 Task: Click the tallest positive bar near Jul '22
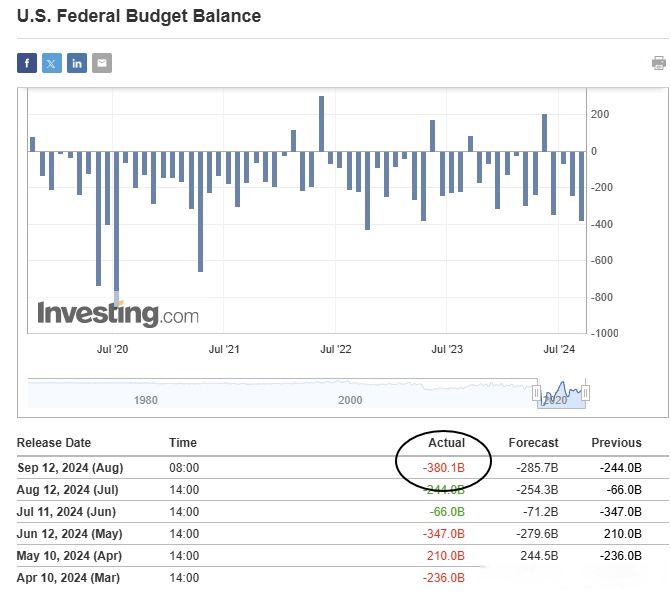click(321, 123)
